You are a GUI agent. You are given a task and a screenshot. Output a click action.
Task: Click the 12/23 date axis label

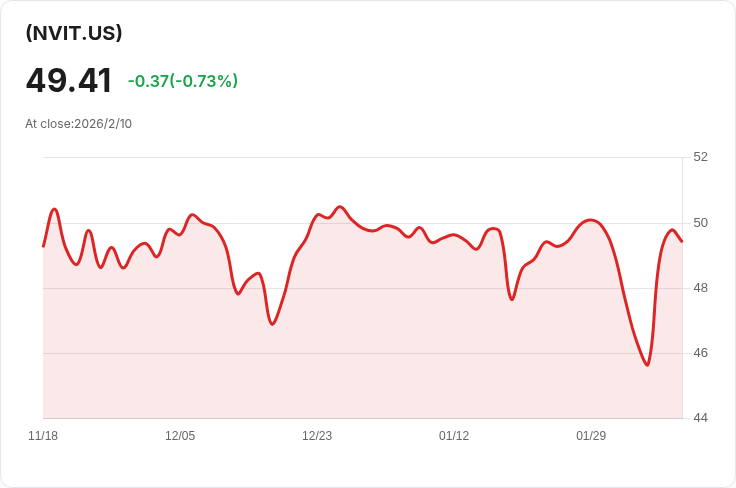tap(317, 436)
